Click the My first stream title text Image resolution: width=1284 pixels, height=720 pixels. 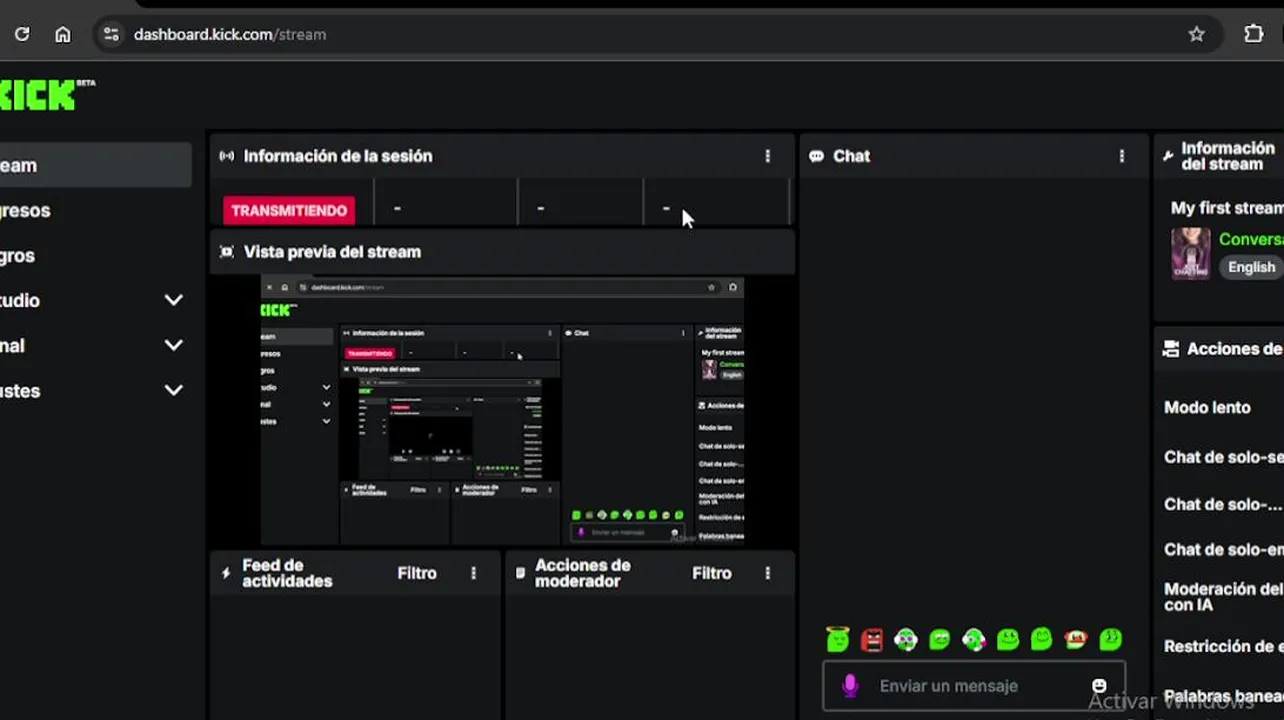point(1227,208)
